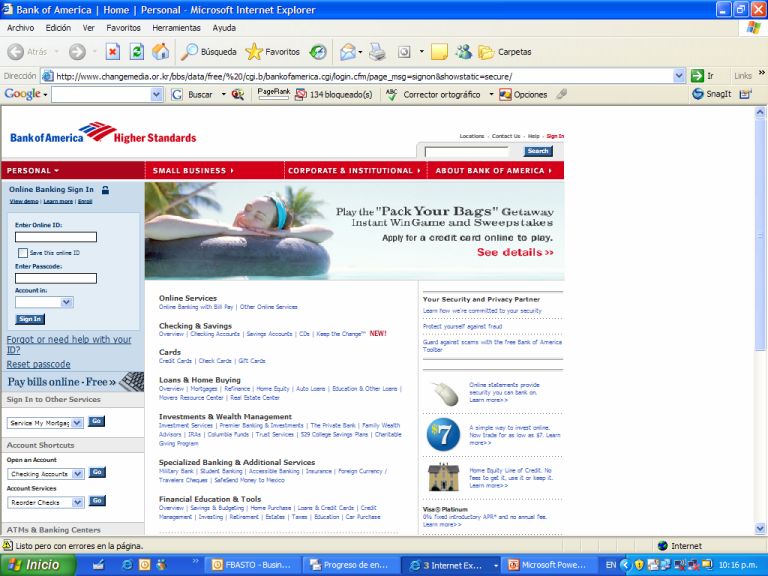768x576 pixels.
Task: Click the $7 blue circle icon
Action: pos(443,434)
